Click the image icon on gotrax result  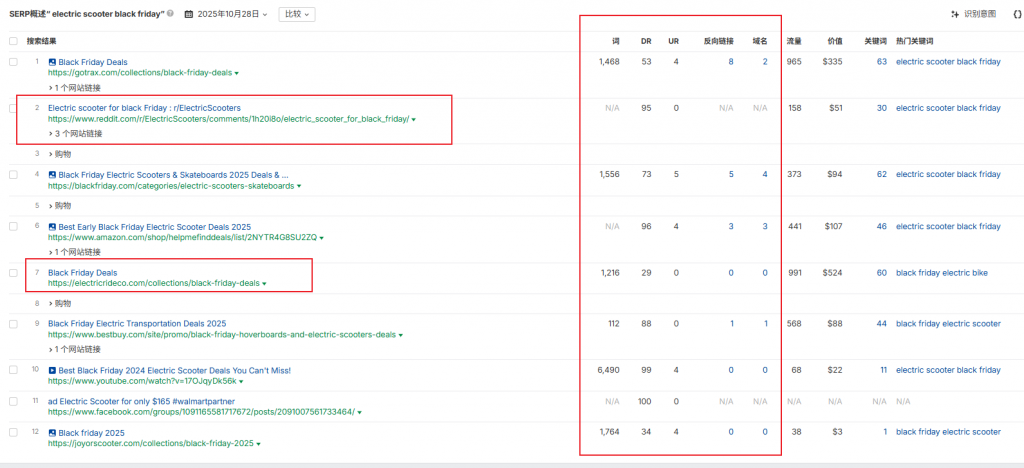click(x=52, y=62)
